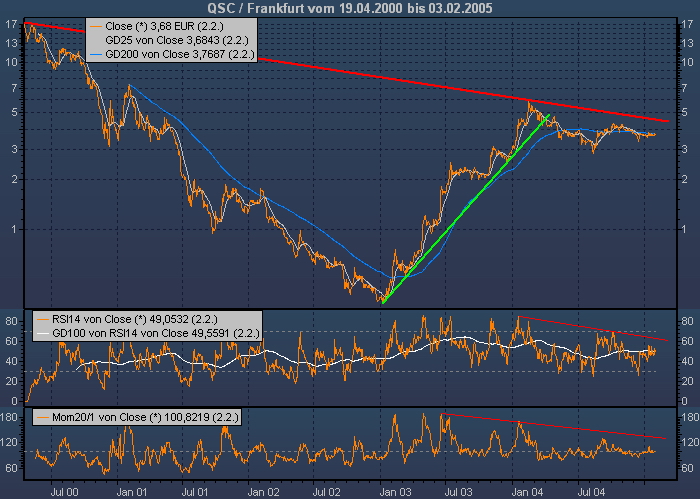
Task: Click the Jan 01 date axis label
Action: [132, 492]
